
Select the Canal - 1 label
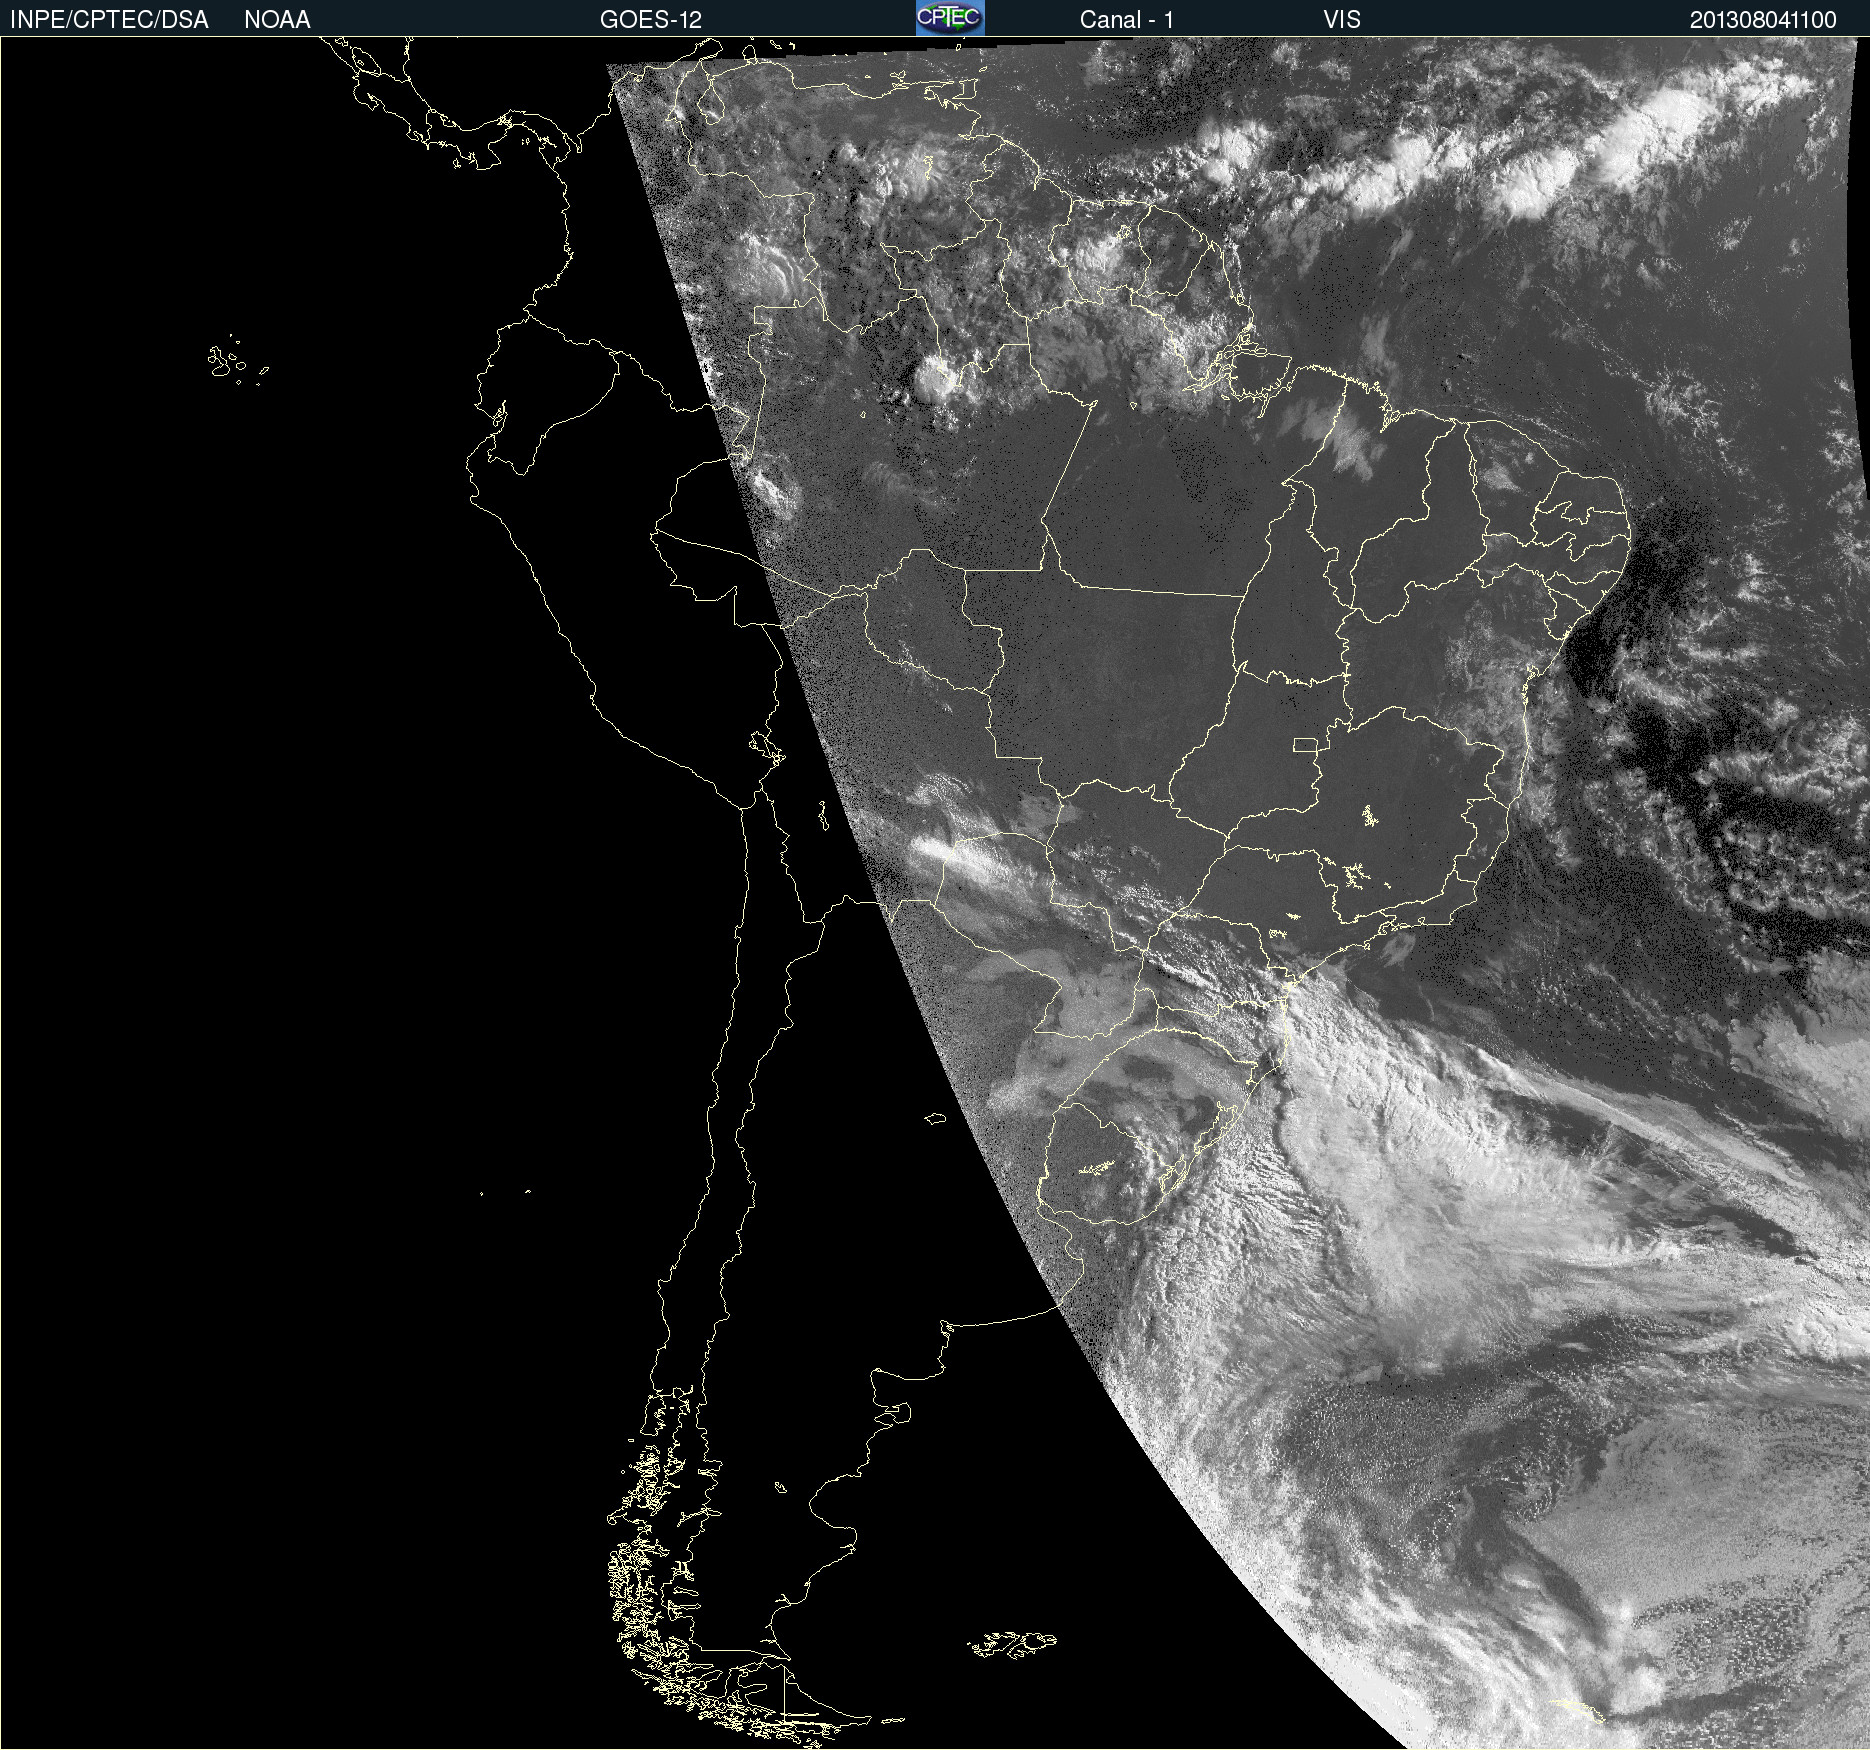1127,20
